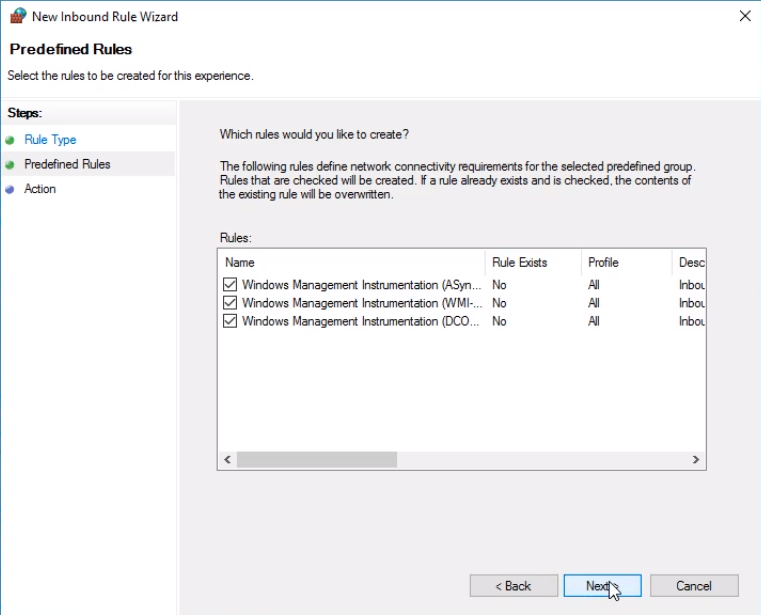This screenshot has width=761, height=615.
Task: Close the New Inbound Rule Wizard window
Action: click(745, 16)
